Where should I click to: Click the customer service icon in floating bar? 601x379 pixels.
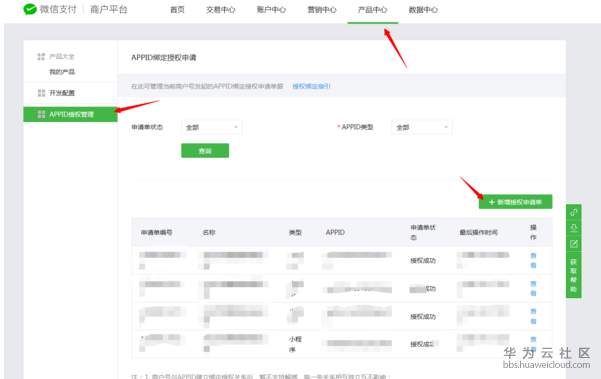[573, 228]
